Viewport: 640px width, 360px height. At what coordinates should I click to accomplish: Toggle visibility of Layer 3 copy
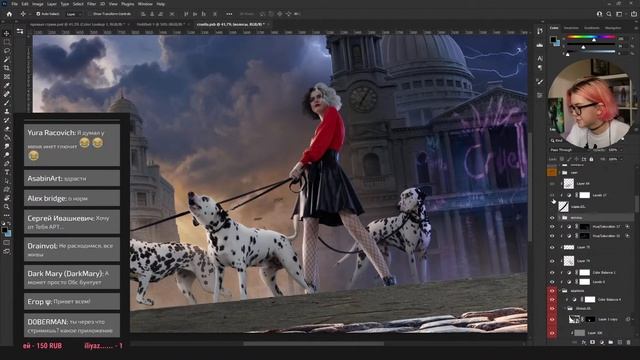pyautogui.click(x=552, y=319)
